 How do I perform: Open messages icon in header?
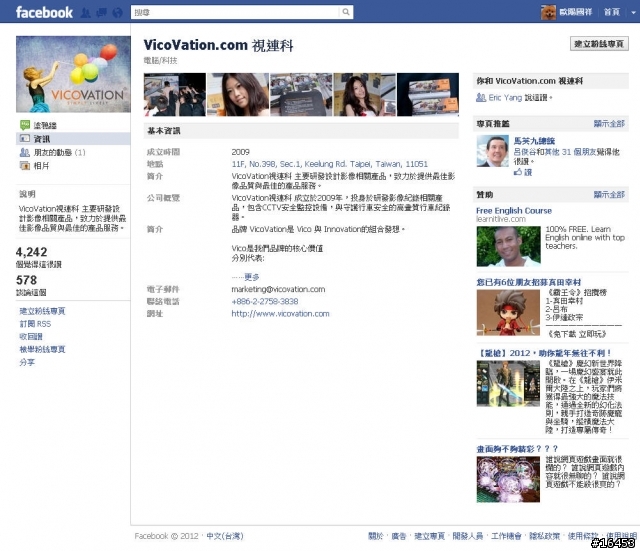[101, 13]
